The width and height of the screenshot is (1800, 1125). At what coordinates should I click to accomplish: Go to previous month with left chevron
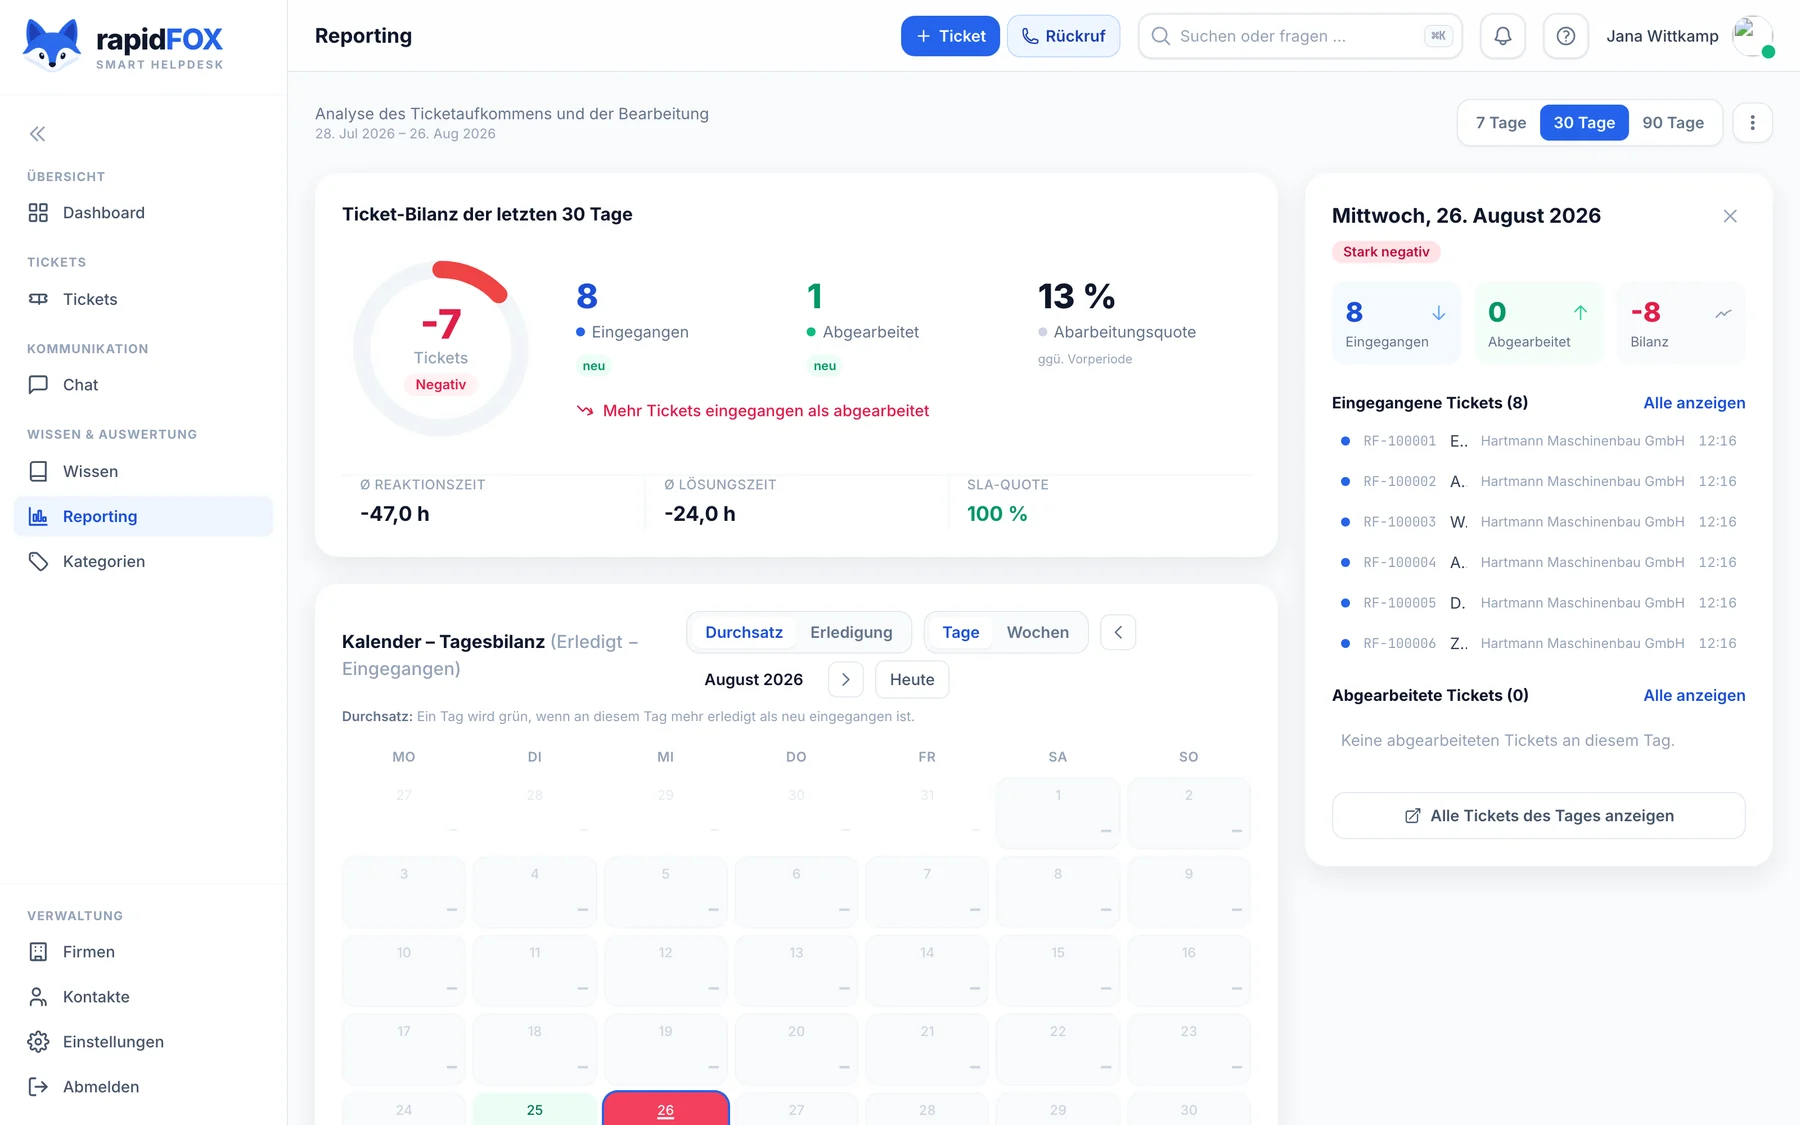pyautogui.click(x=1118, y=632)
